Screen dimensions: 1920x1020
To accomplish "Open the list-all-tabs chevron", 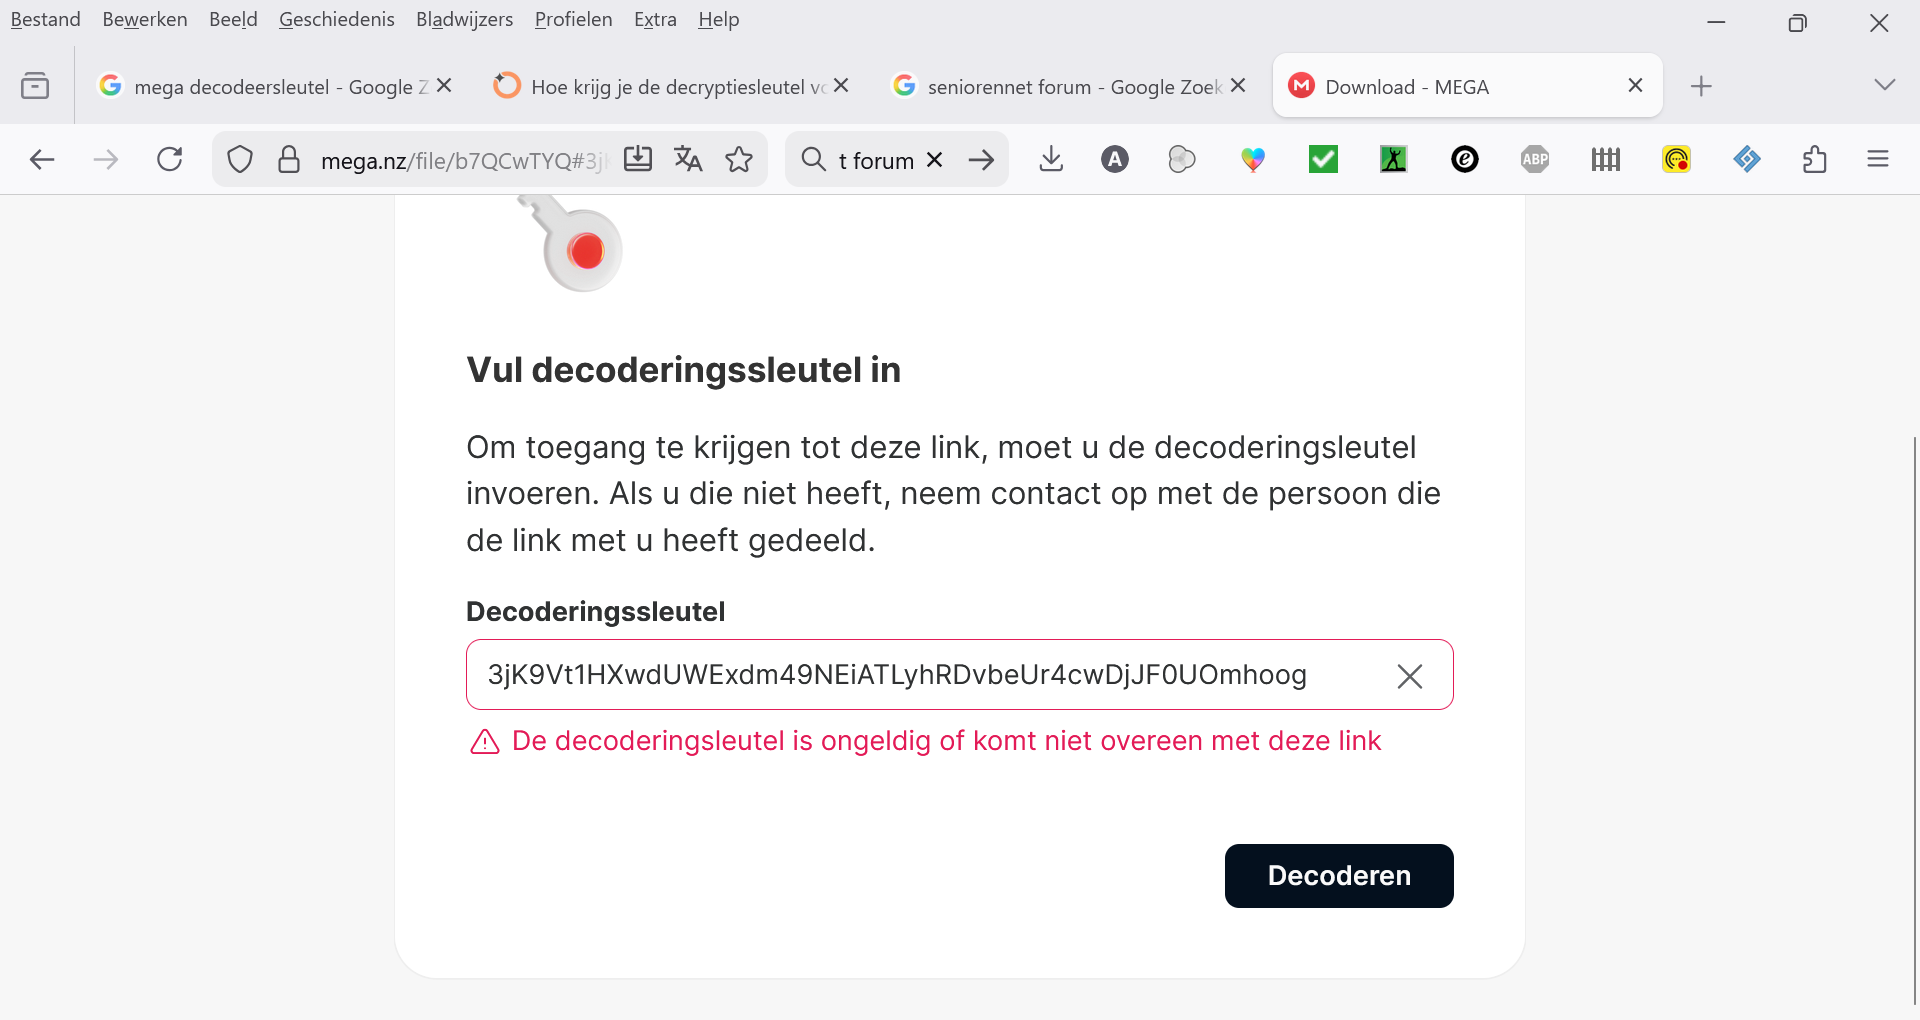I will pos(1886,85).
